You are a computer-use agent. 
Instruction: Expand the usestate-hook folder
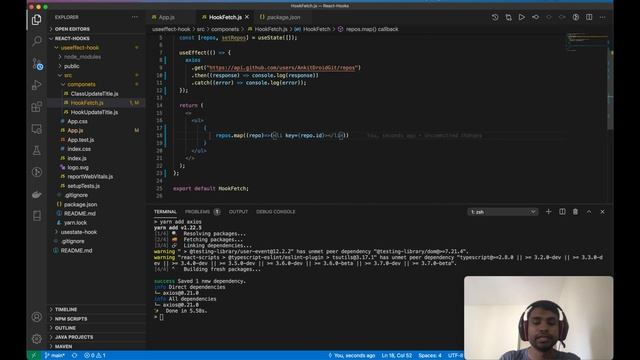[78, 232]
